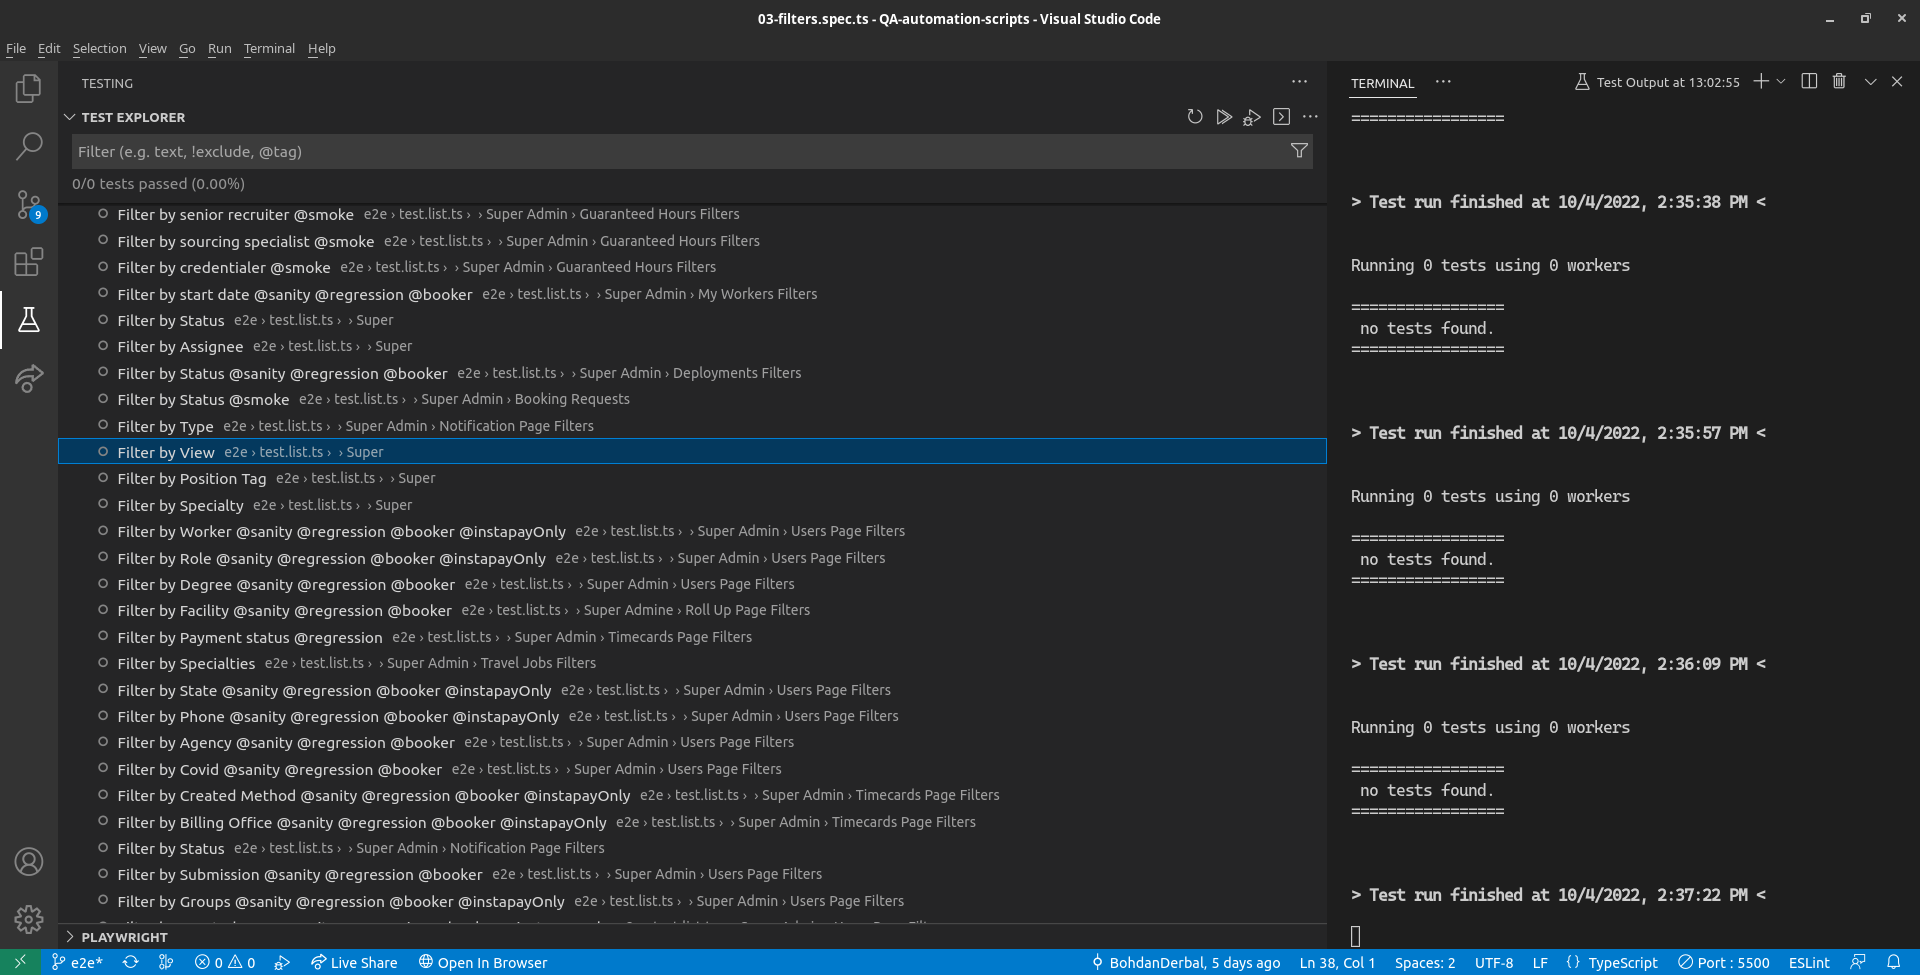Viewport: 1920px width, 975px height.
Task: Open the Accounts menu in activity bar
Action: pyautogui.click(x=29, y=861)
